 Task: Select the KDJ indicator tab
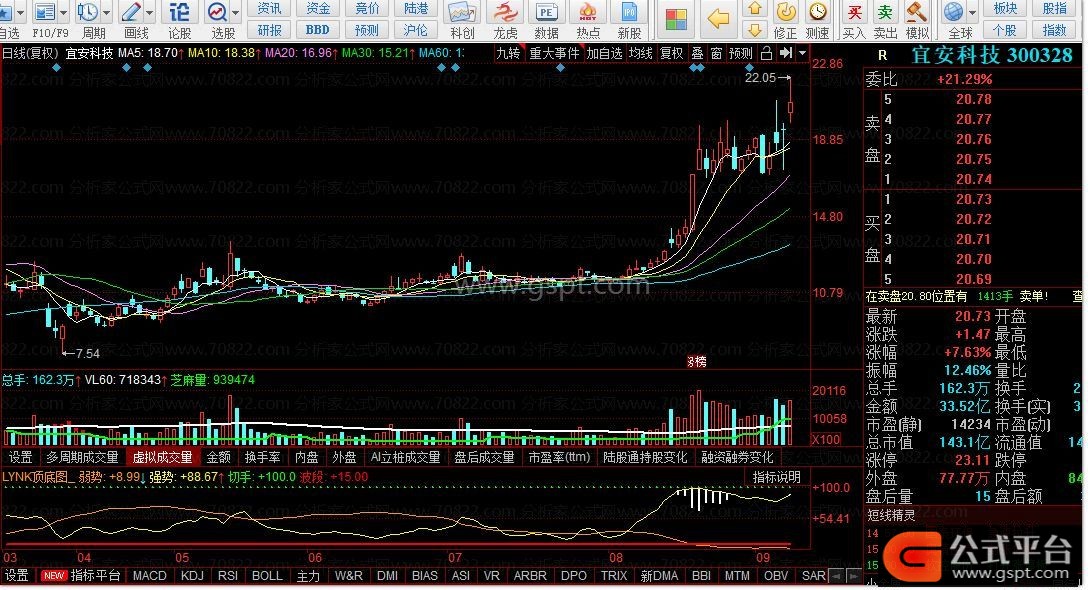click(x=192, y=576)
